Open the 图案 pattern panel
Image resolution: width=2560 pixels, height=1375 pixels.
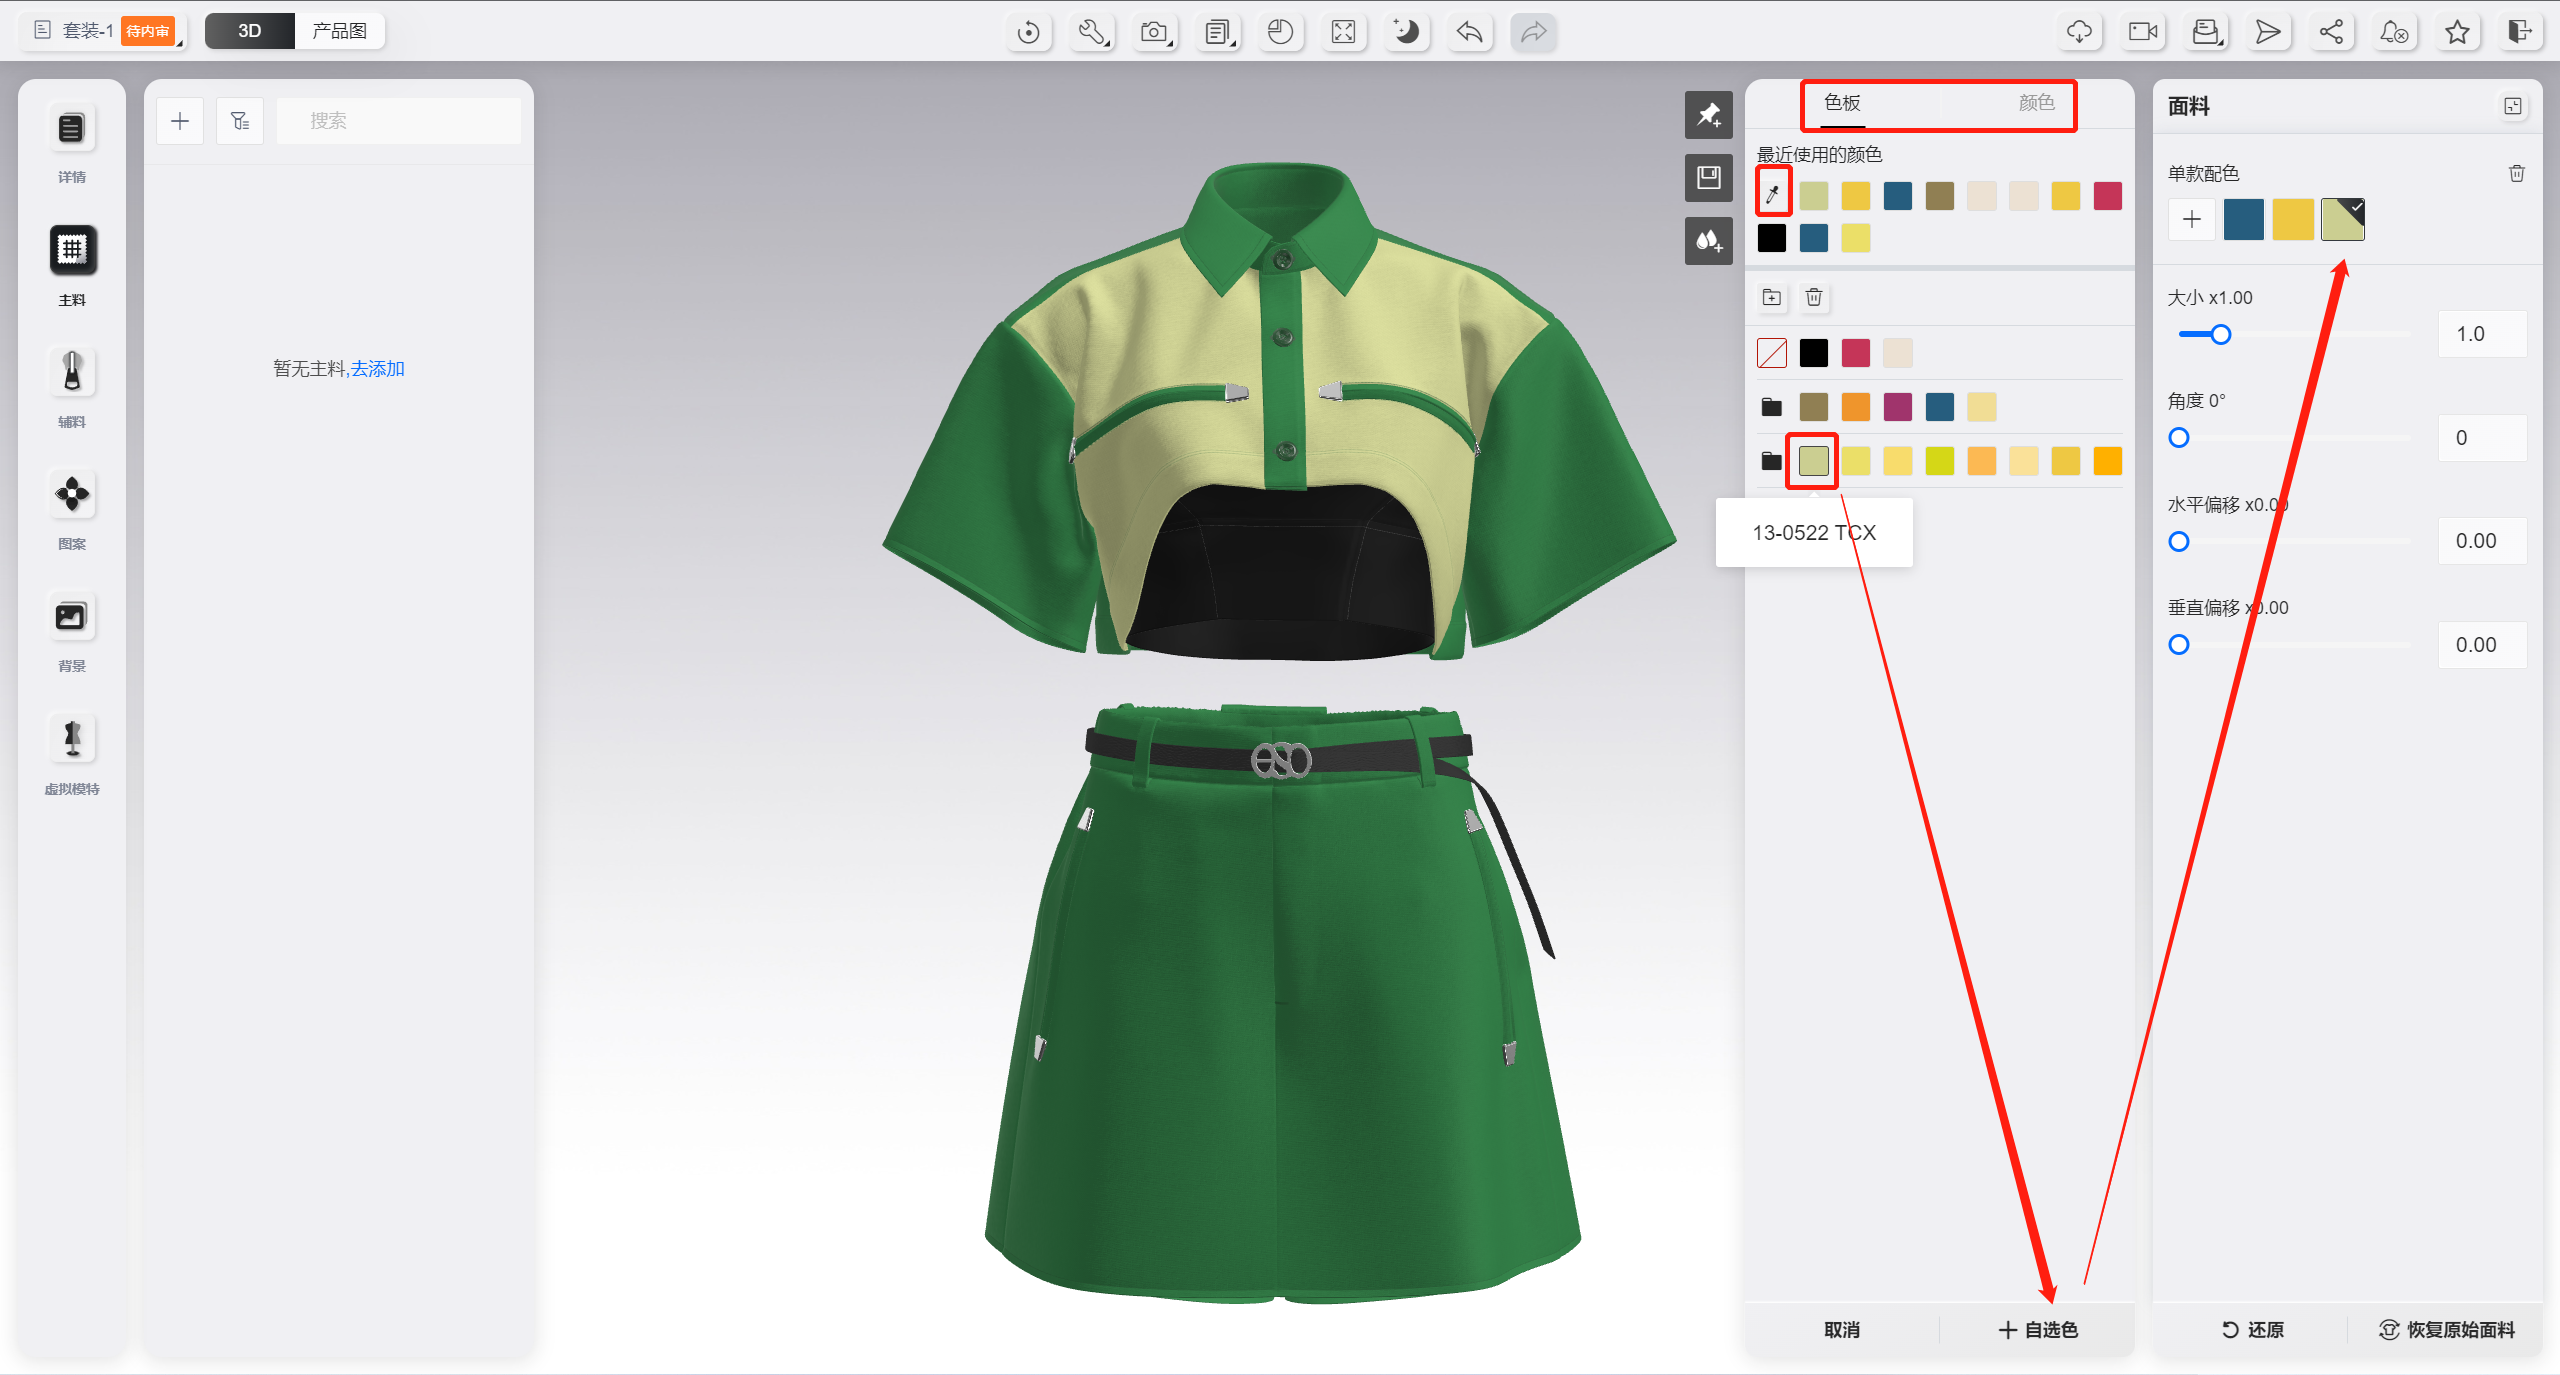coord(72,495)
